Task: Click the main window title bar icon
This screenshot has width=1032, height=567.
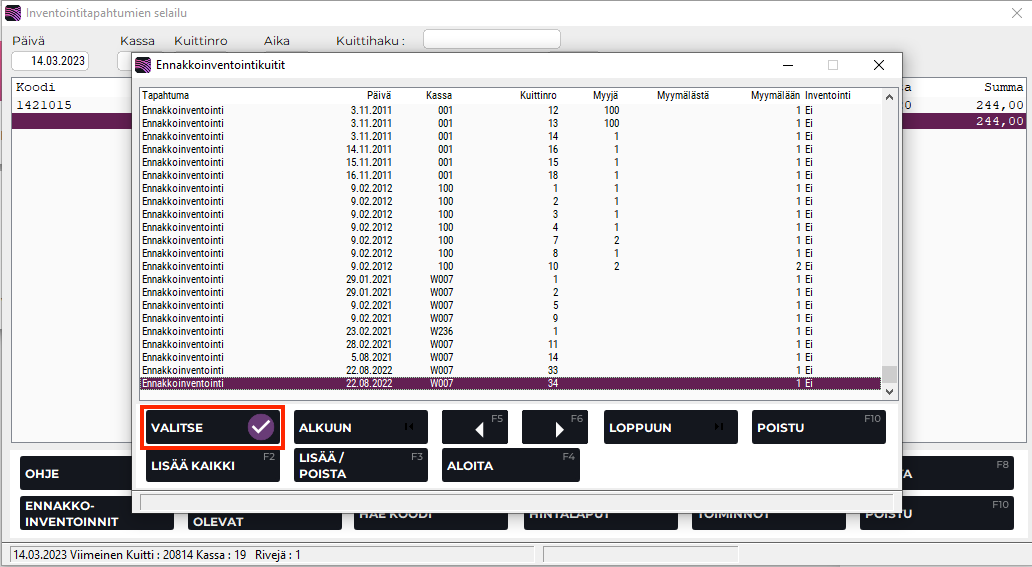Action: 12,13
